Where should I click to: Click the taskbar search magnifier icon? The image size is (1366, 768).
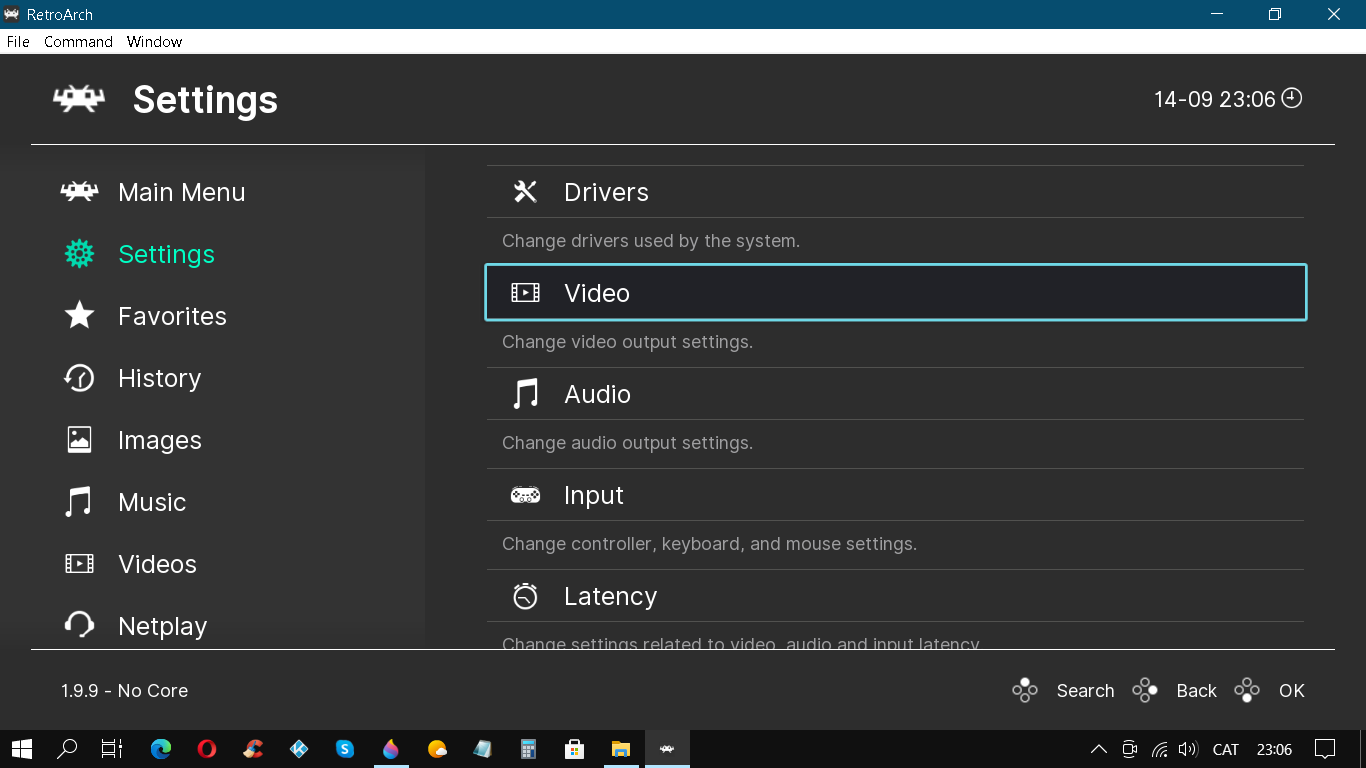(x=67, y=748)
